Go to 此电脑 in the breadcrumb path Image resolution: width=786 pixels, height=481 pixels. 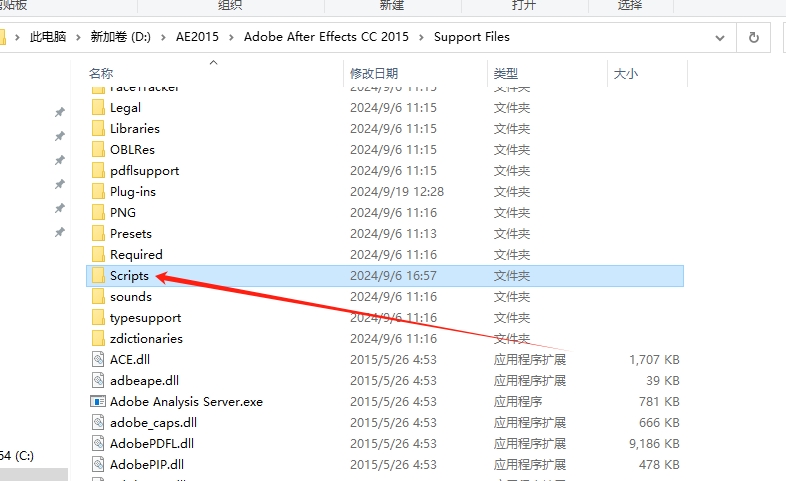tap(48, 37)
